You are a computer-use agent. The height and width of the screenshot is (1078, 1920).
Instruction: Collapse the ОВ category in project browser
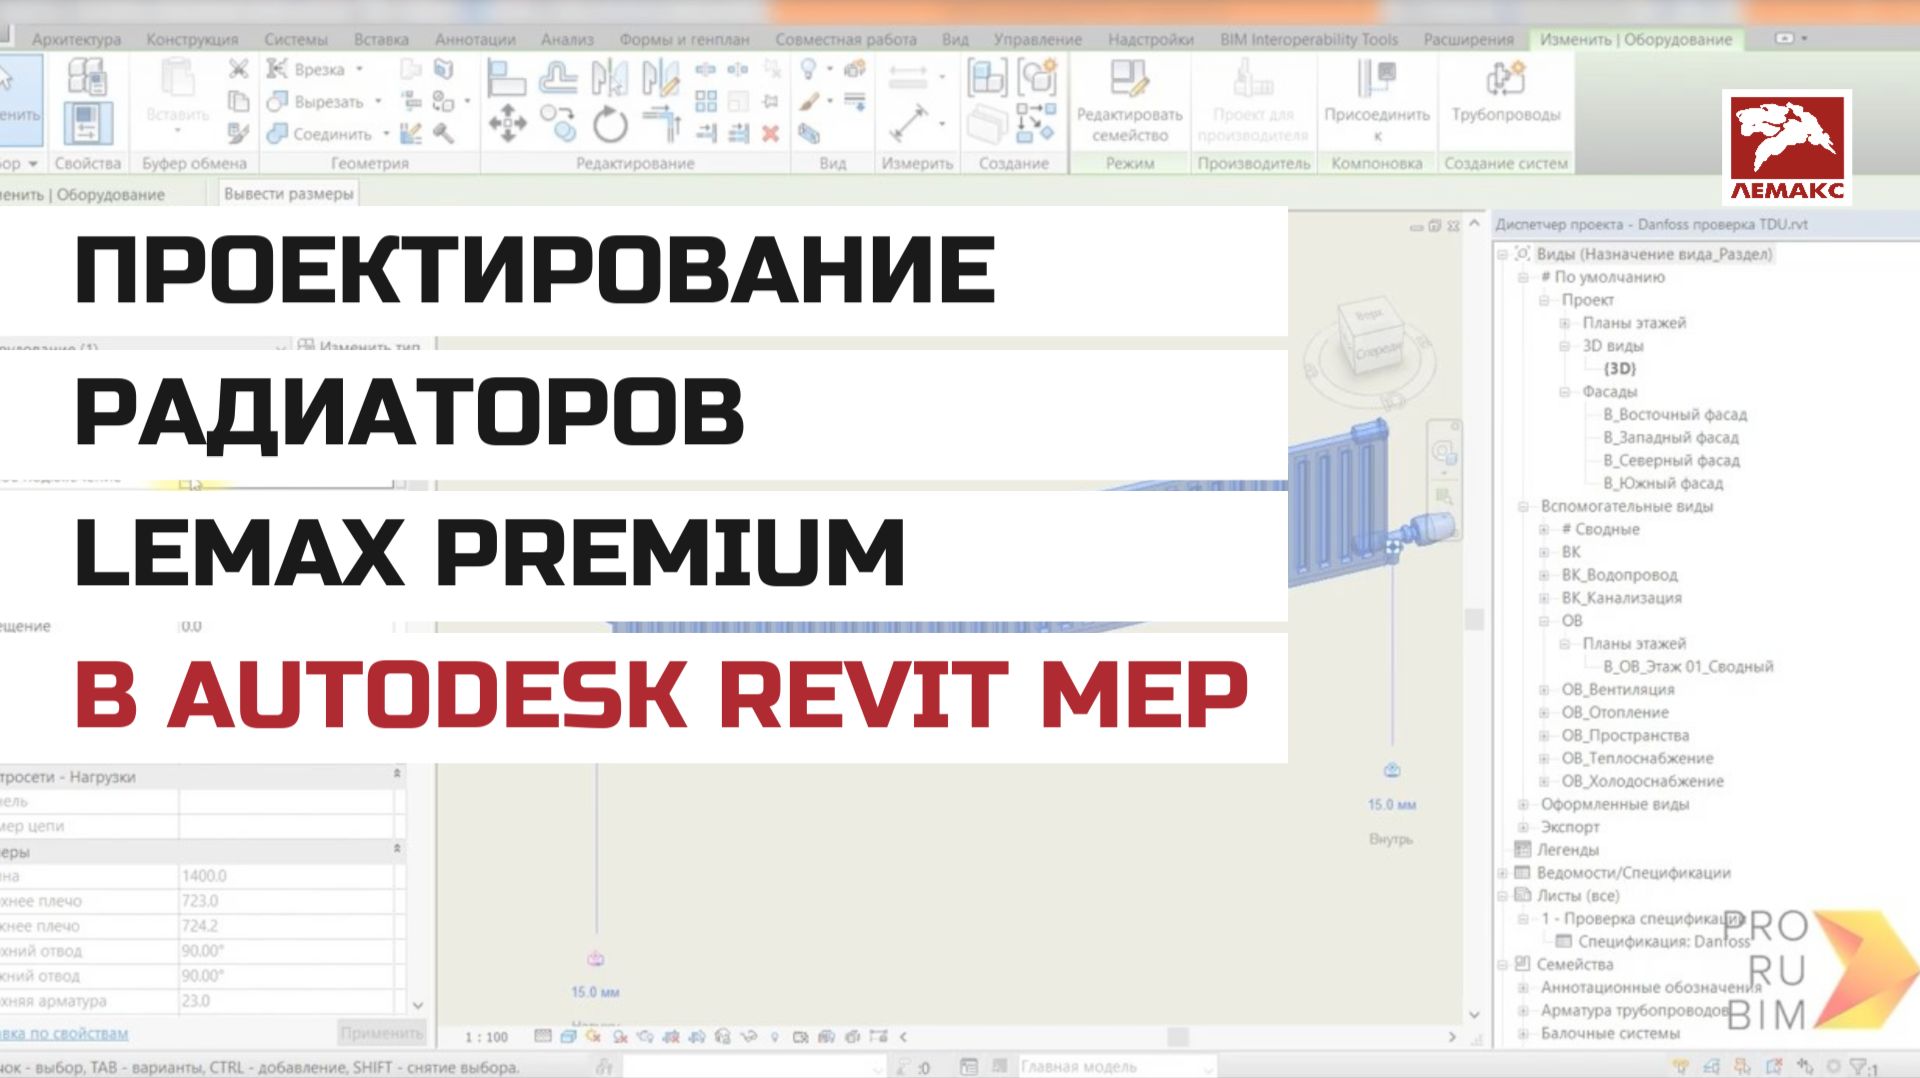point(1546,620)
